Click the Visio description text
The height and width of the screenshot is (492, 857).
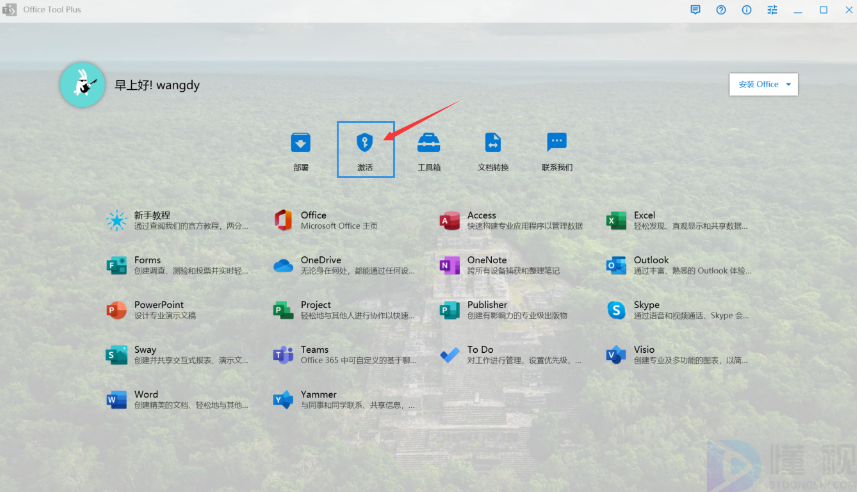coord(690,360)
